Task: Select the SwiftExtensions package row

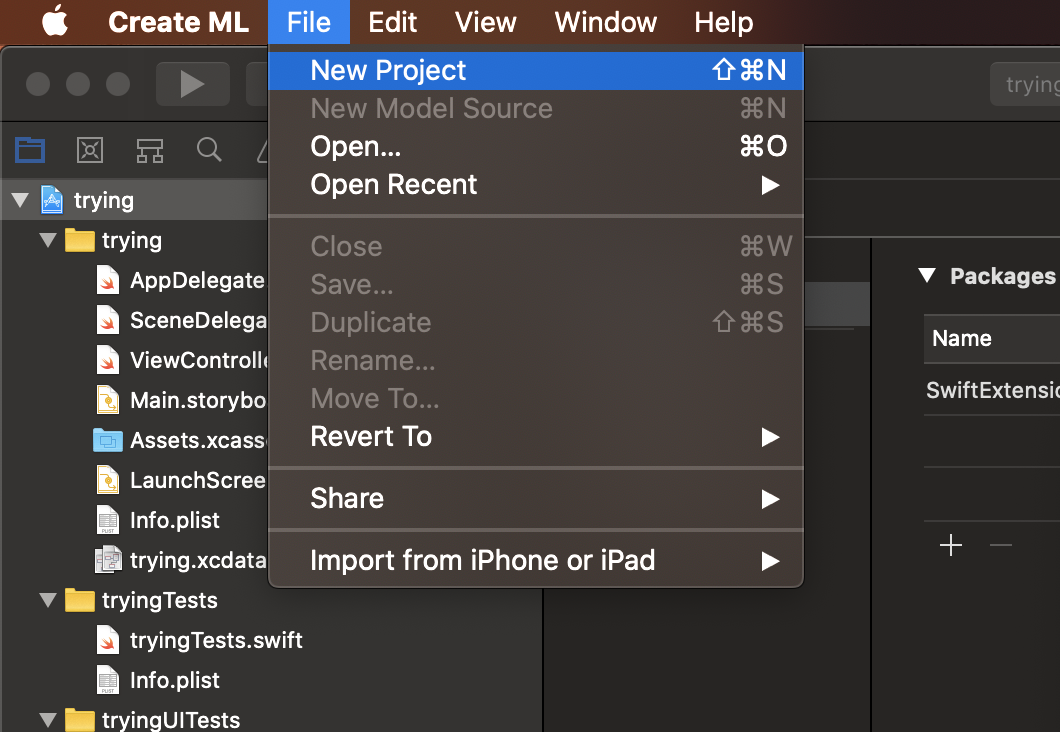Action: click(x=992, y=390)
